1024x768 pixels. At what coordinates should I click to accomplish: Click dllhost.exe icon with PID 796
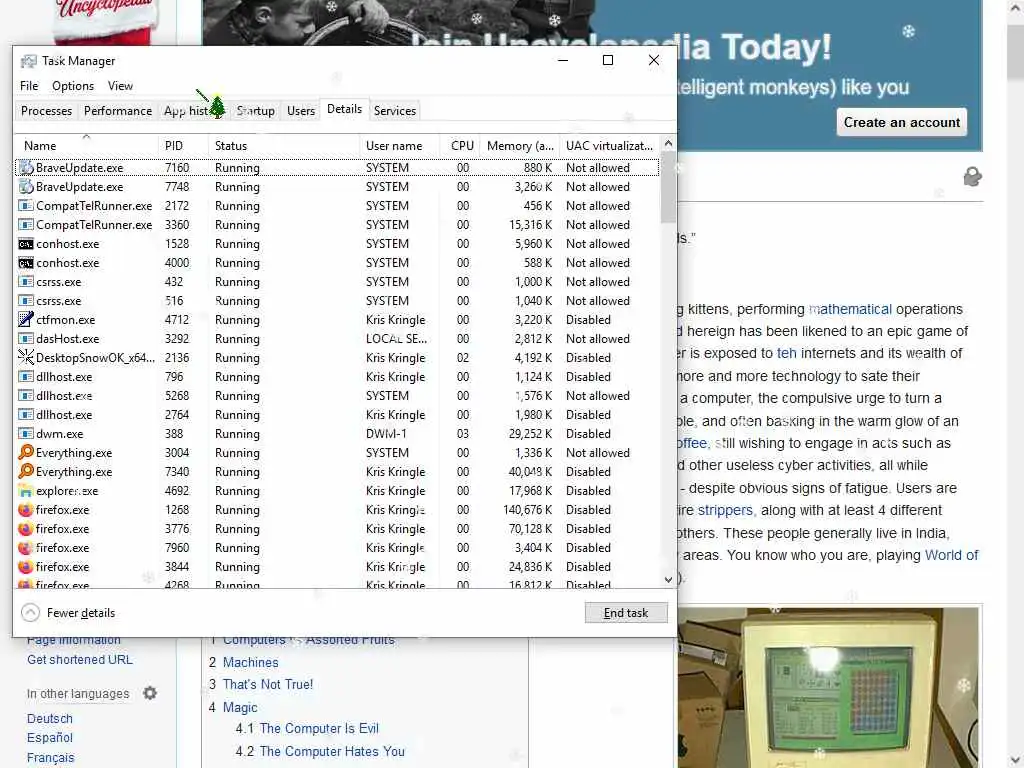26,377
